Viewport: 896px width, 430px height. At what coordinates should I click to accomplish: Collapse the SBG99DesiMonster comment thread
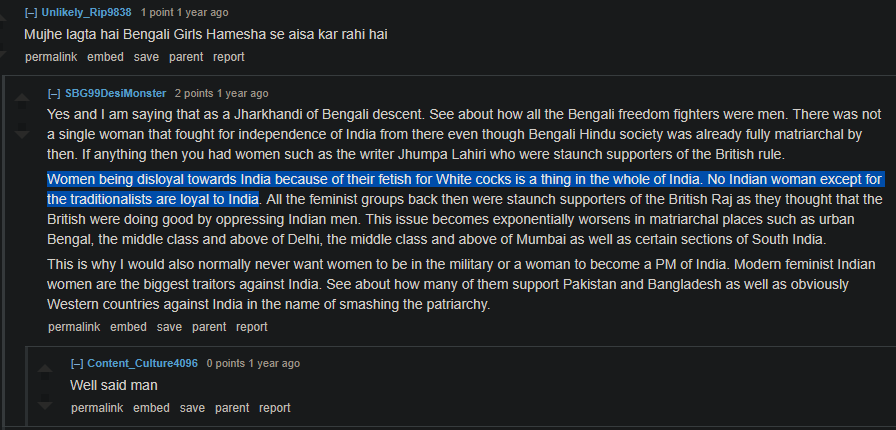(x=54, y=93)
